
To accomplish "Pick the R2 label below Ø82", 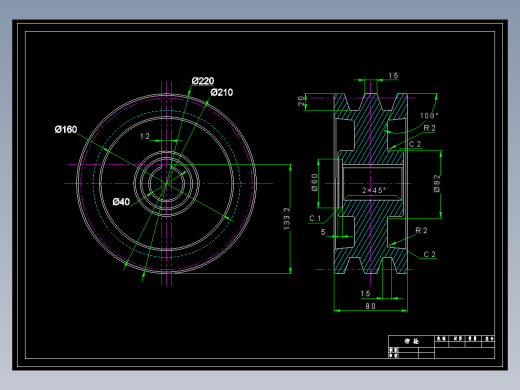I will pos(421,230).
